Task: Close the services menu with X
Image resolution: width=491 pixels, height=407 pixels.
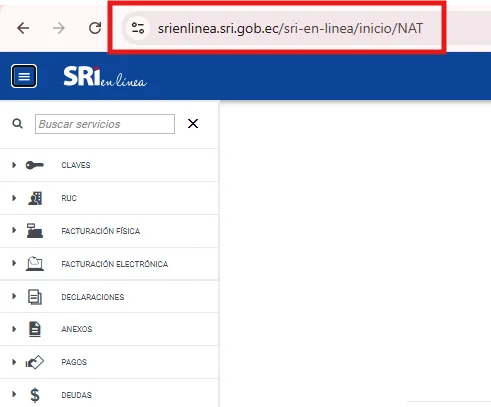Action: point(193,124)
